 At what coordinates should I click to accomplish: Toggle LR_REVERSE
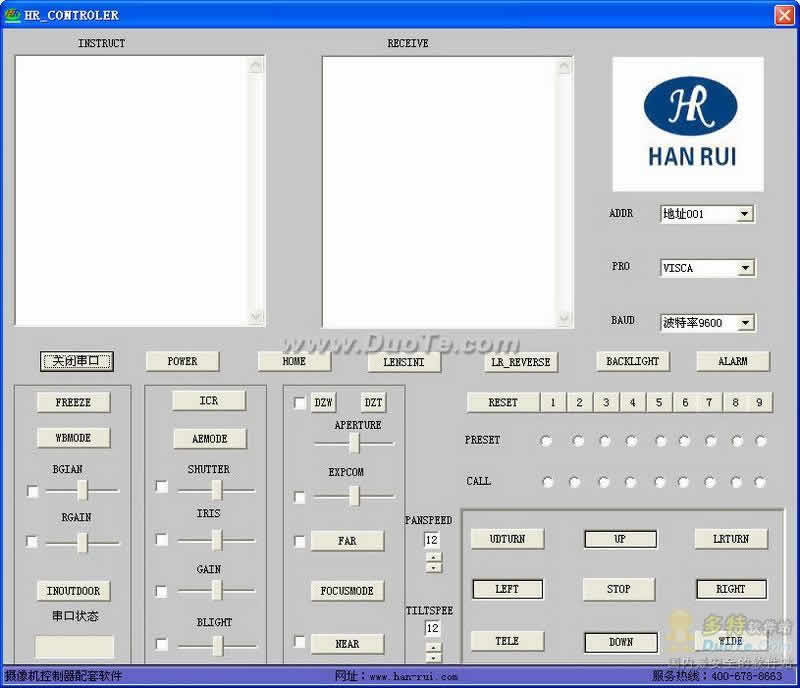(x=521, y=362)
